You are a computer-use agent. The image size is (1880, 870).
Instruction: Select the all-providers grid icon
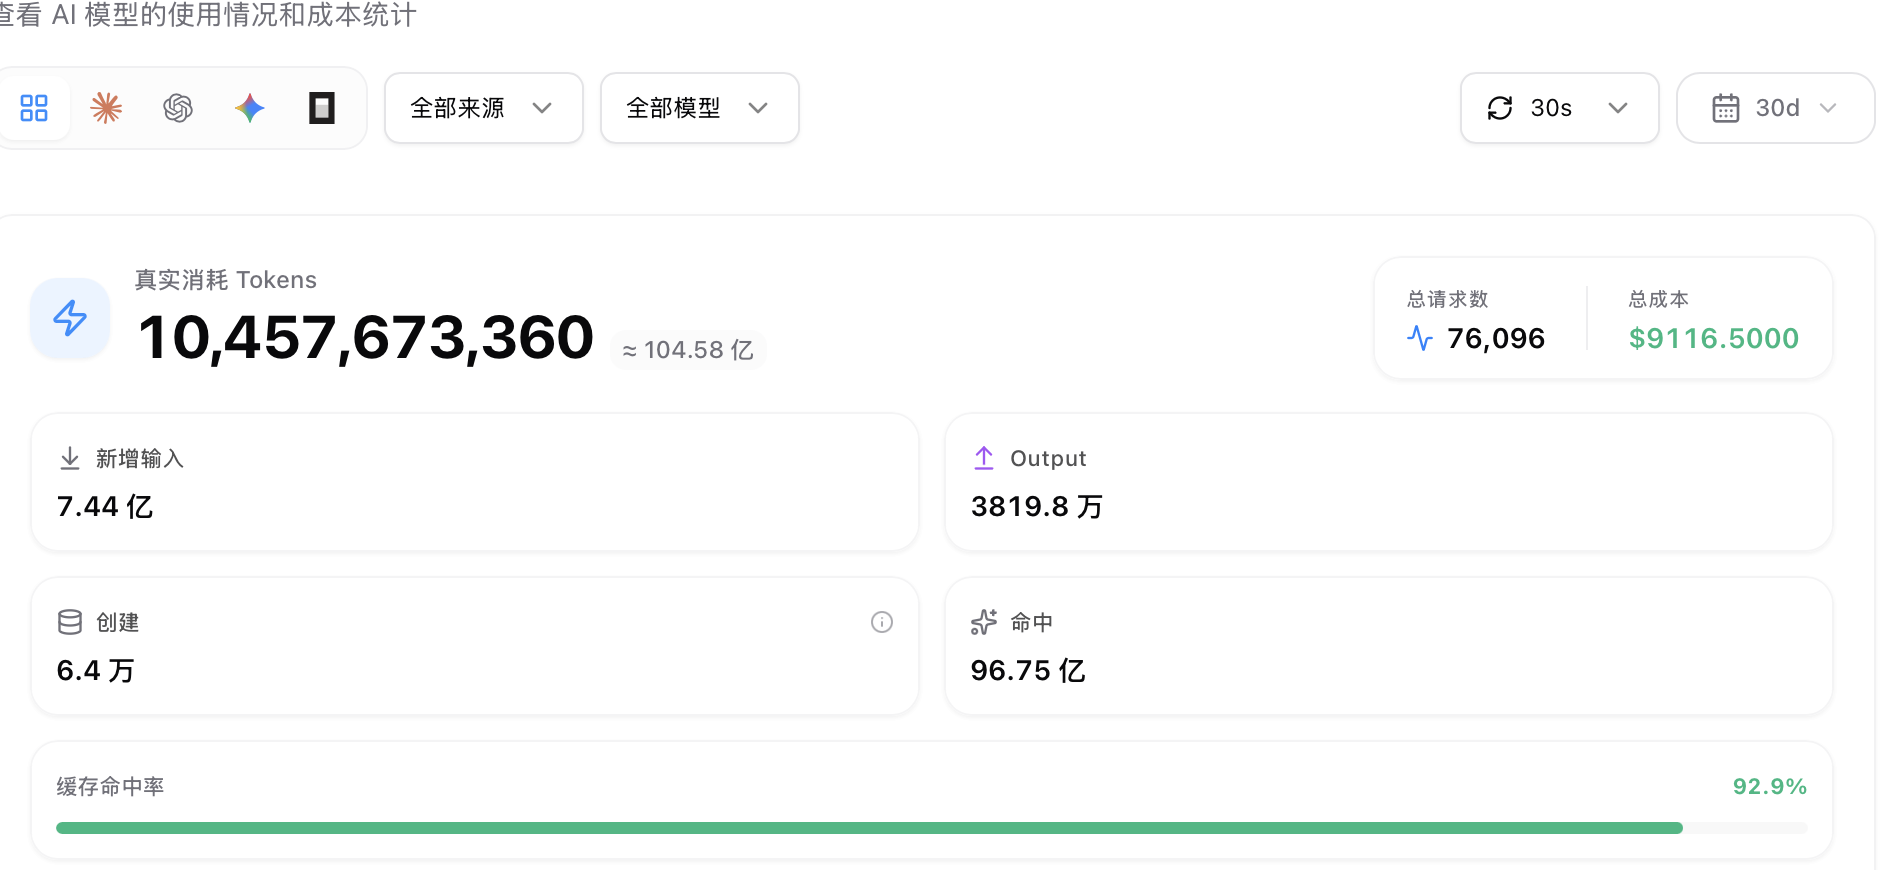(34, 108)
